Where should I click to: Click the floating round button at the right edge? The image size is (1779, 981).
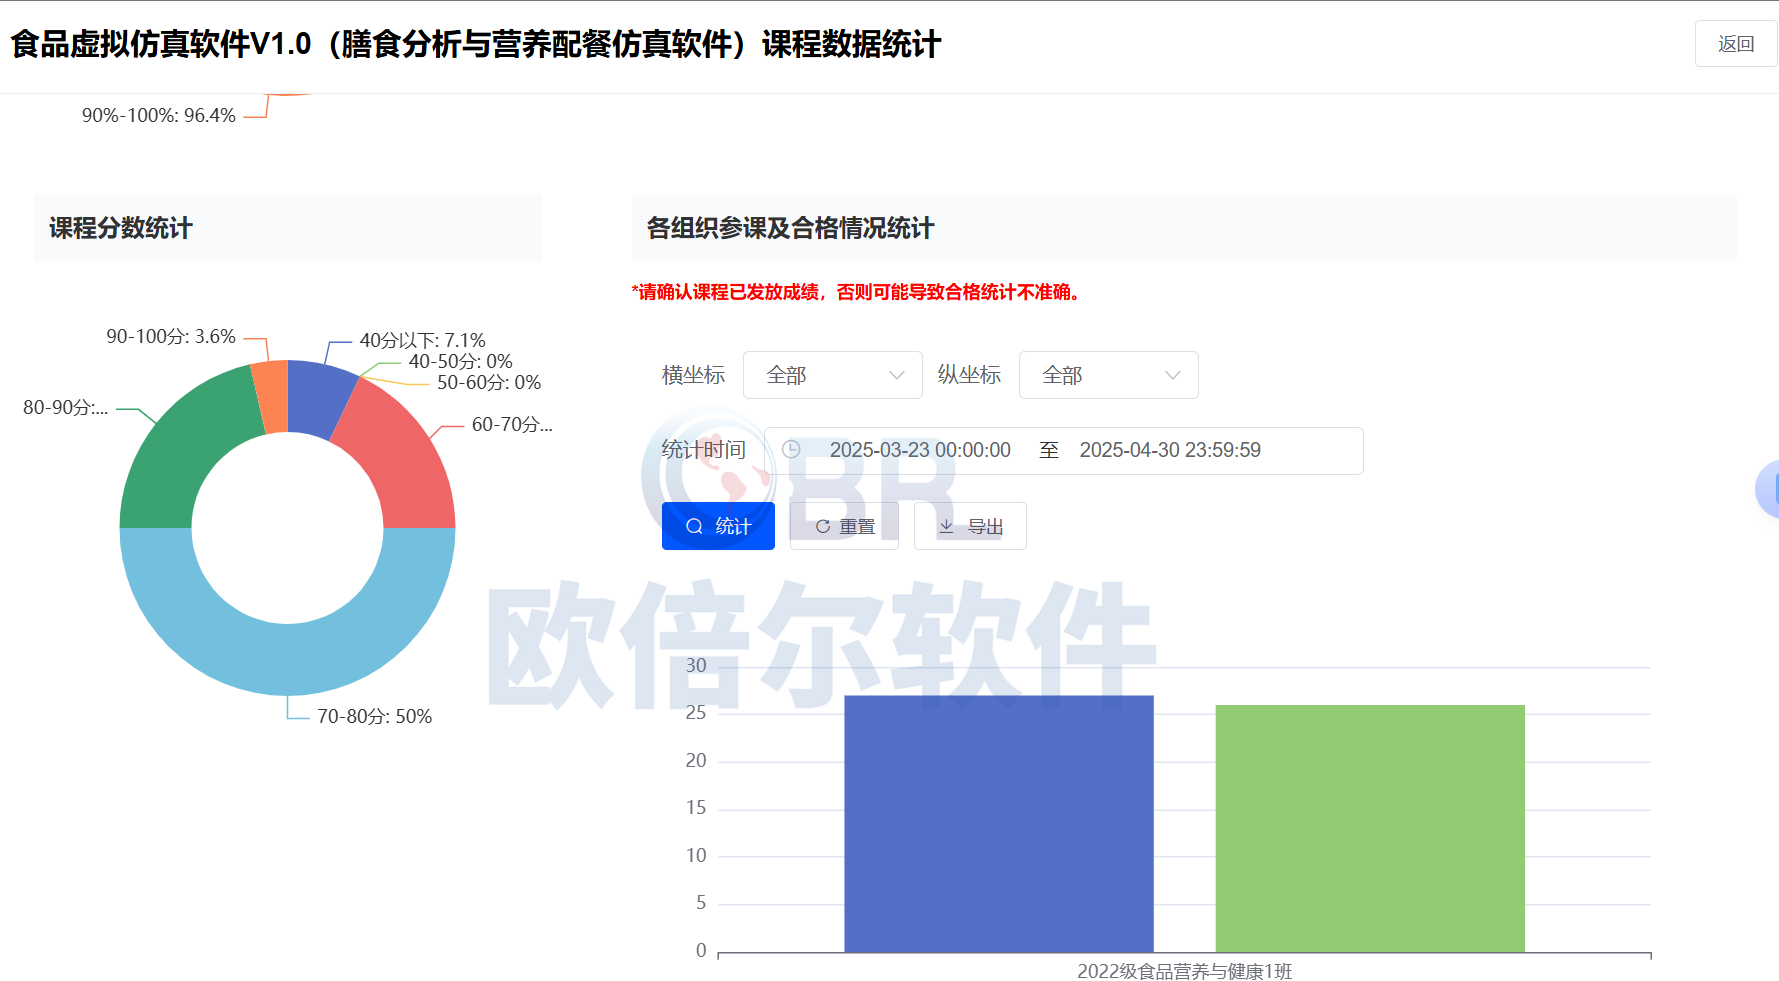(1768, 489)
